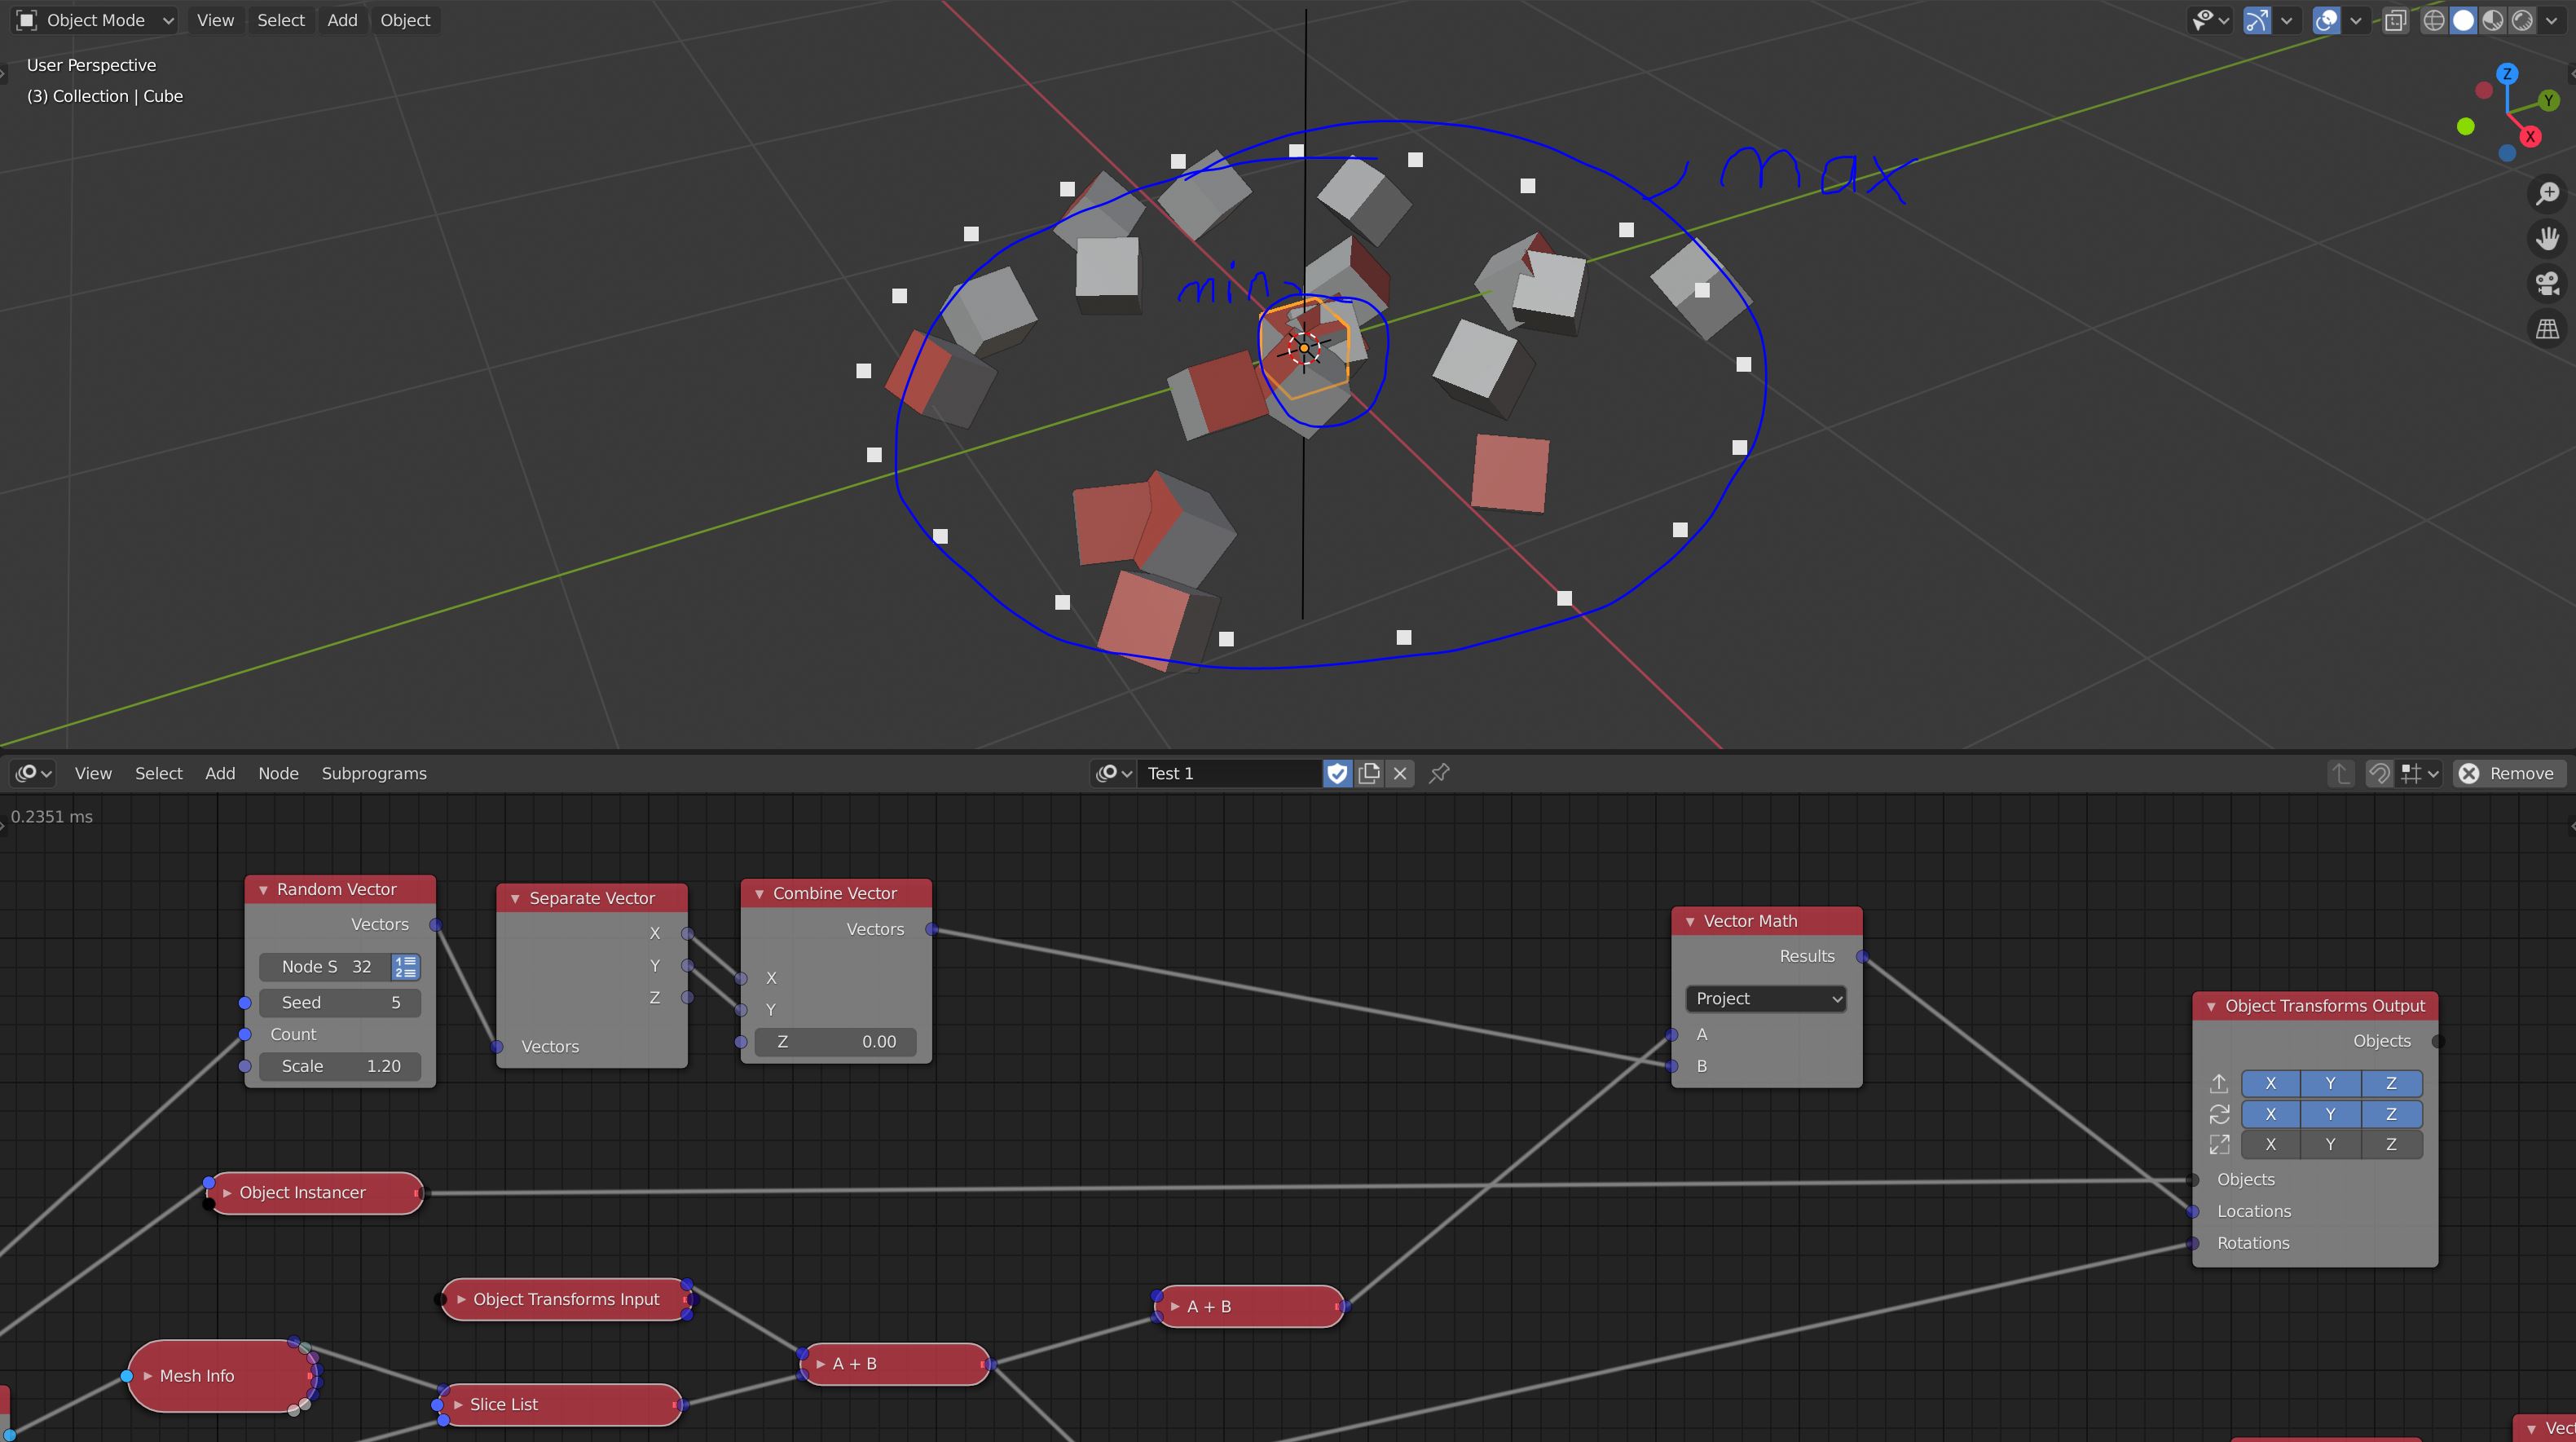The width and height of the screenshot is (2576, 1442).
Task: Toggle location X in Transforms Output
Action: (x=2270, y=1083)
